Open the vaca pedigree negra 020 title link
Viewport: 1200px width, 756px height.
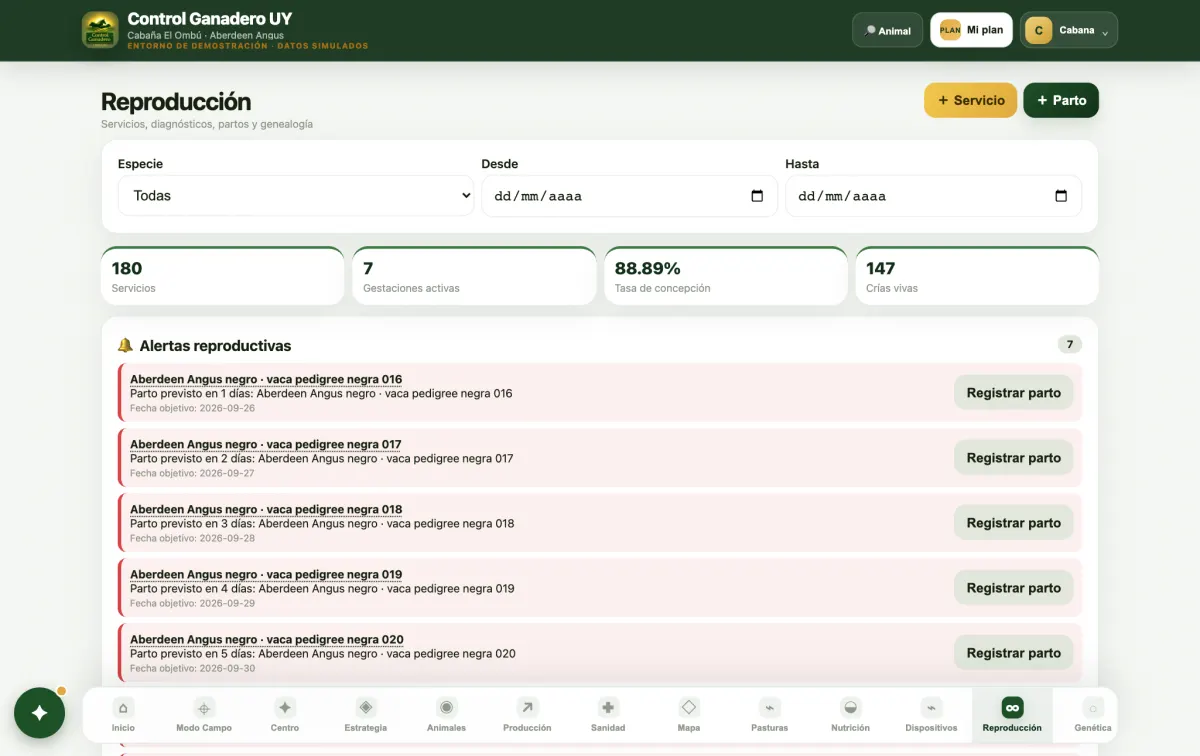tap(267, 639)
